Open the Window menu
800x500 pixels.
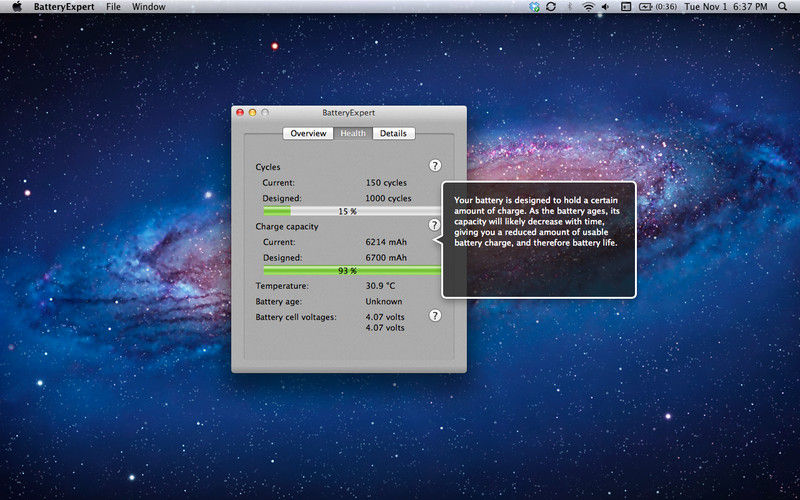click(x=148, y=7)
